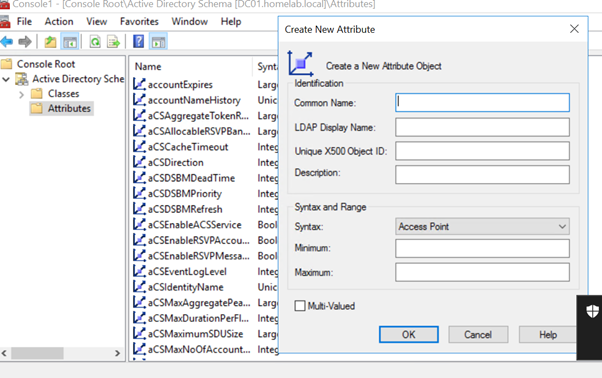
Task: Open the Action menu
Action: click(59, 21)
